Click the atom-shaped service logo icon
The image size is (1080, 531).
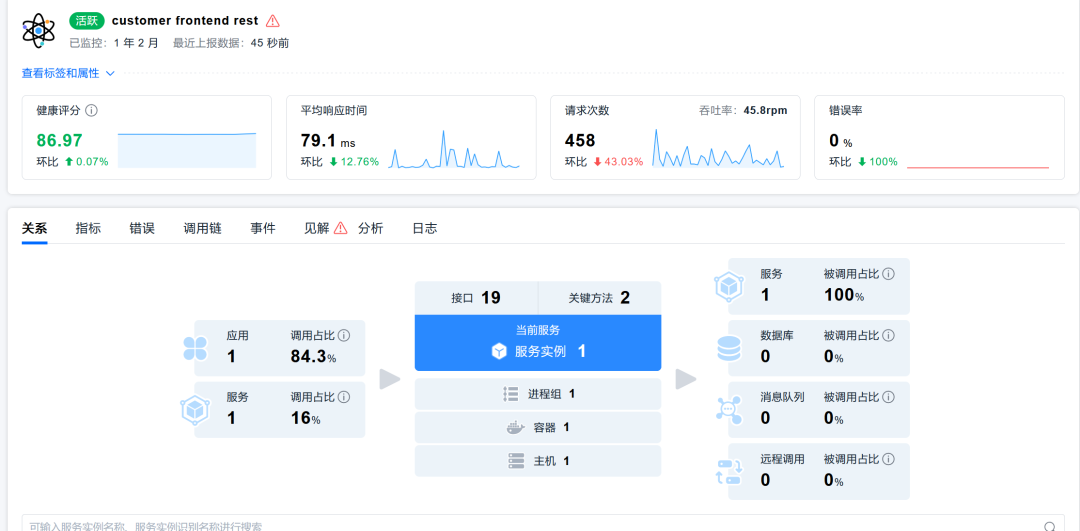click(39, 30)
